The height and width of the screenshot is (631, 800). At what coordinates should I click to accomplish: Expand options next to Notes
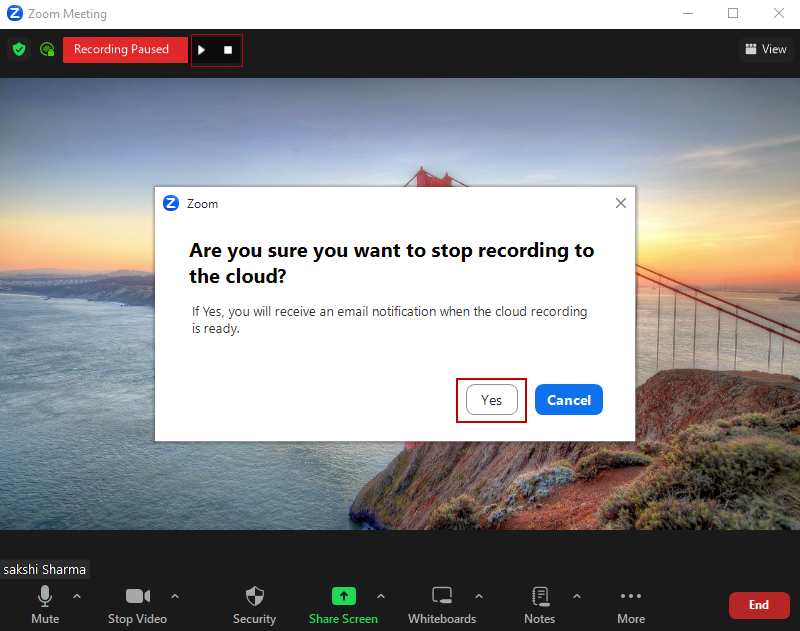577,596
